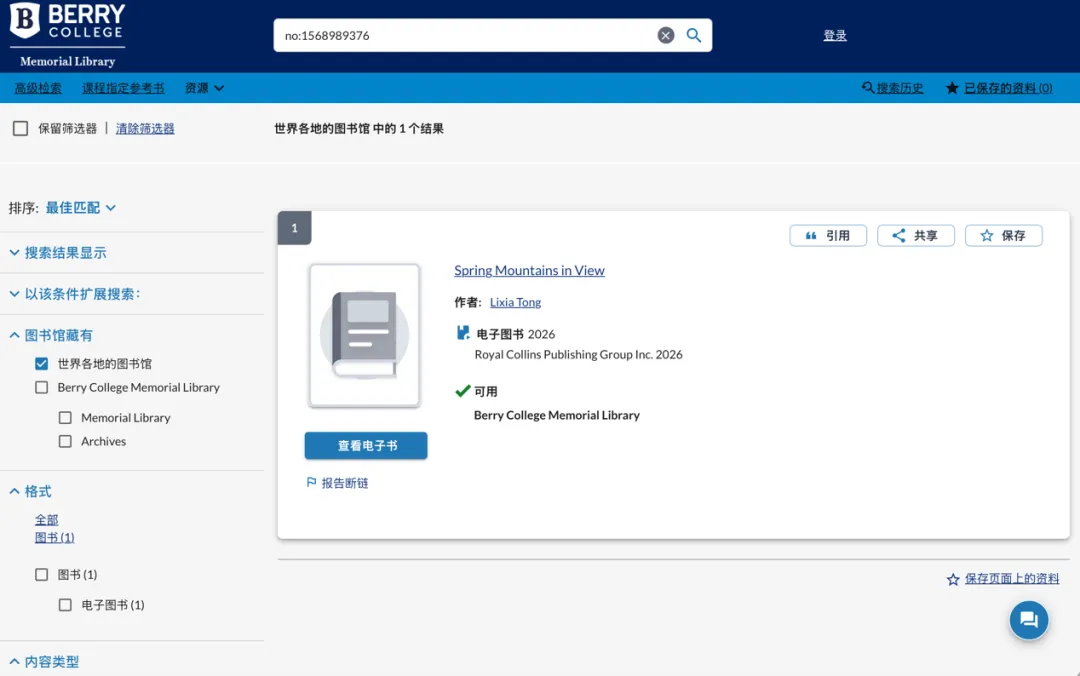Image resolution: width=1080 pixels, height=676 pixels.
Task: Open the Spring Mountains in View title
Action: tap(529, 270)
